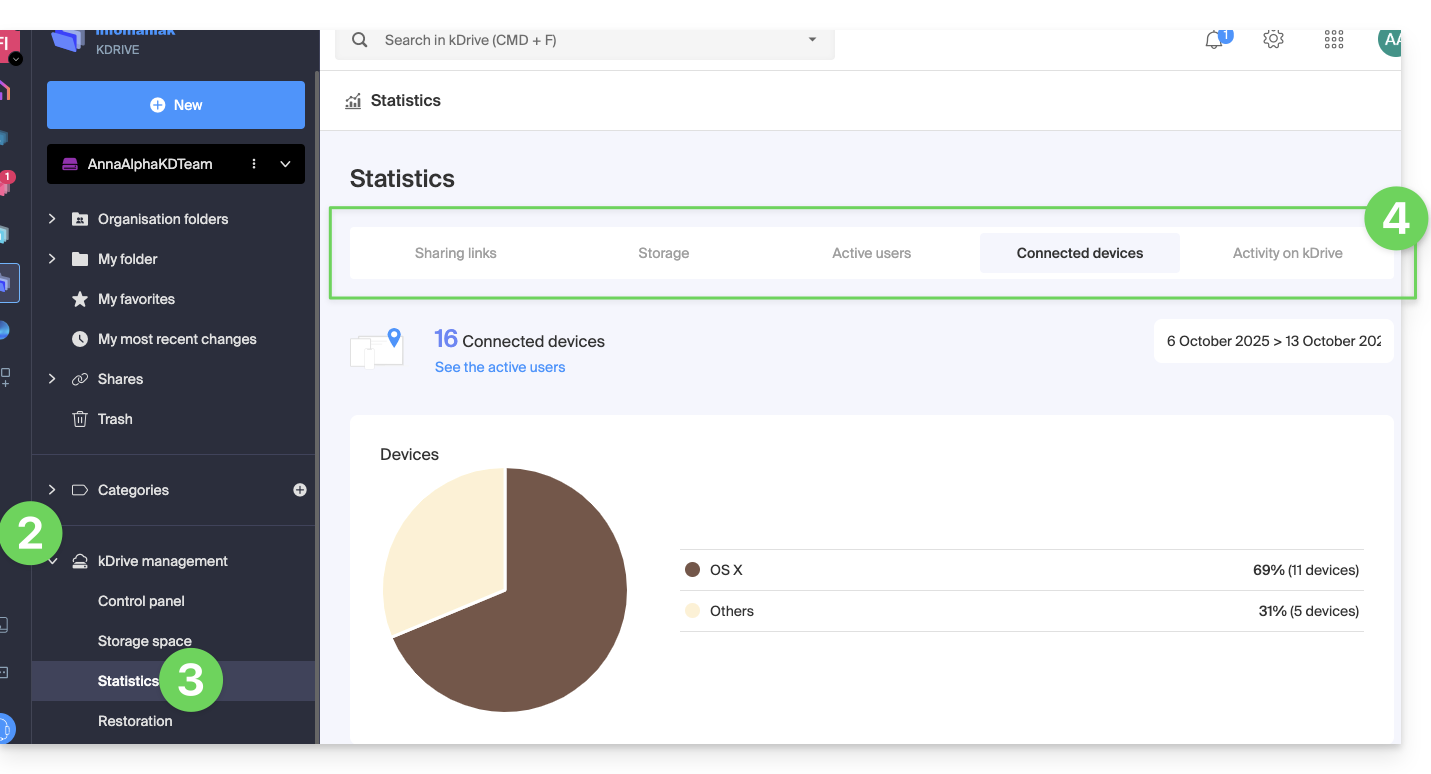Open the search filter dropdown arrow
Screen dimensions: 1431x774
pos(812,40)
